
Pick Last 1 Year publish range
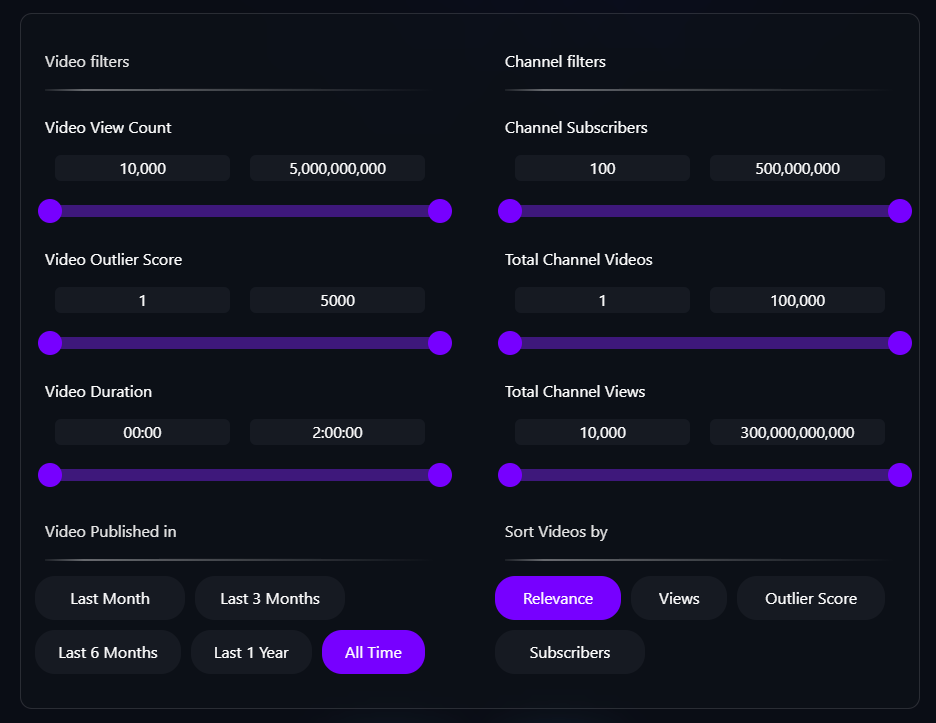[251, 652]
